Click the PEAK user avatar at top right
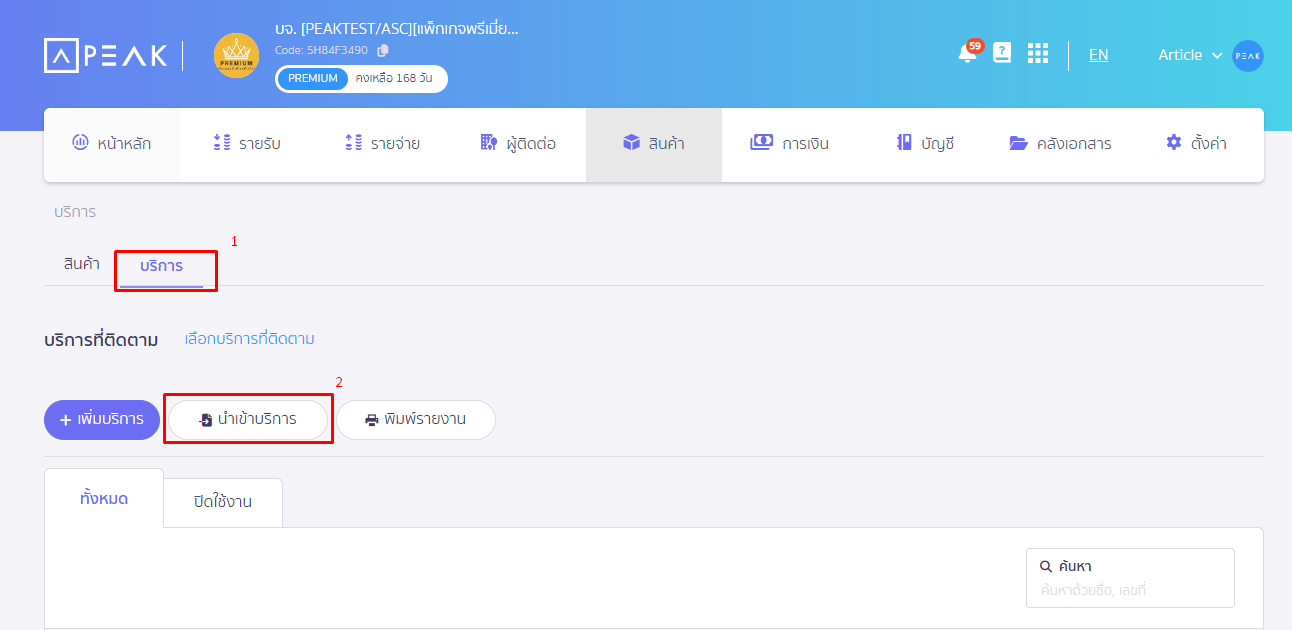Screen dimensions: 1292x630 click(x=1247, y=56)
